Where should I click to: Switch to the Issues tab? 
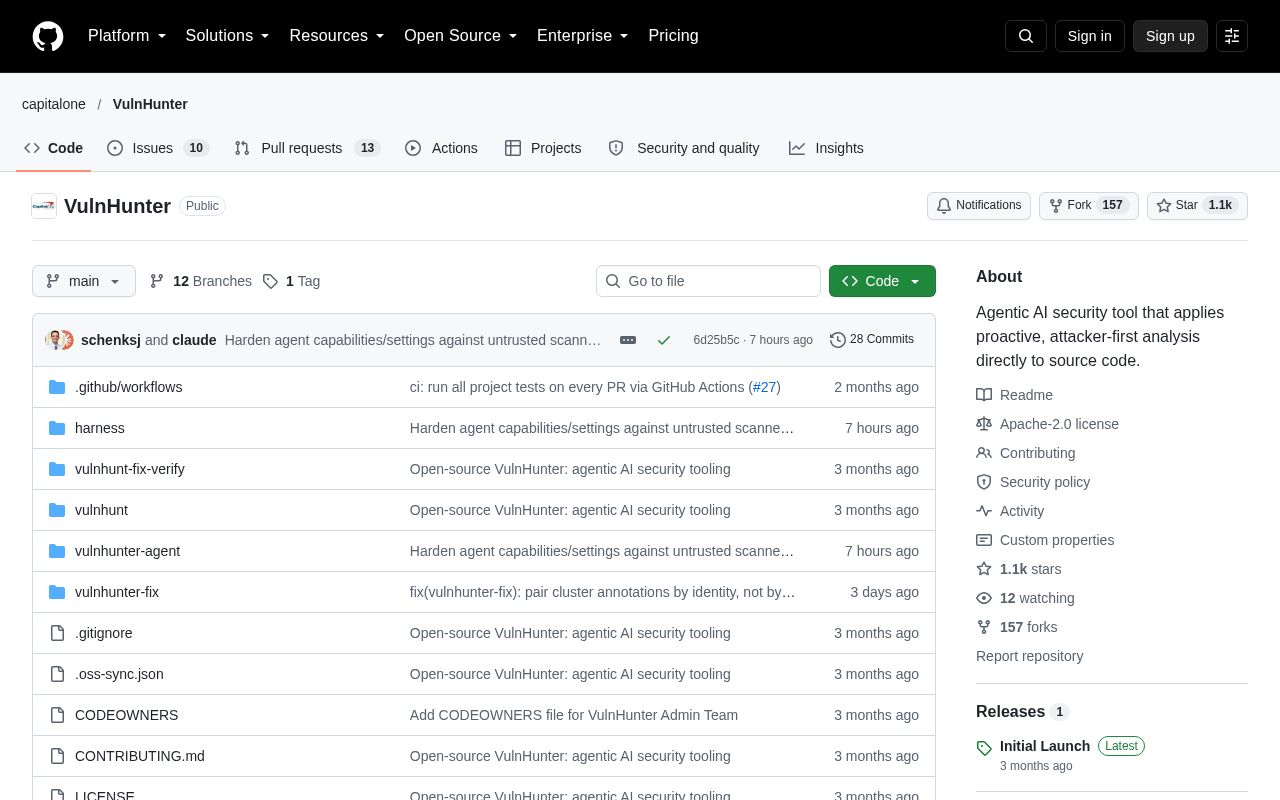pos(157,148)
